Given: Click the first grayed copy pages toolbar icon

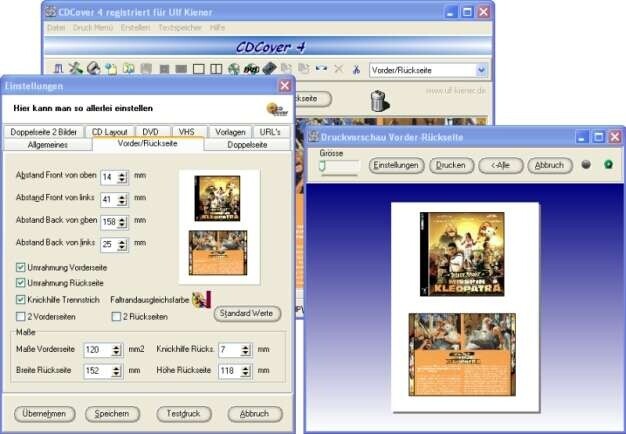Looking at the screenshot, I should tap(286, 69).
